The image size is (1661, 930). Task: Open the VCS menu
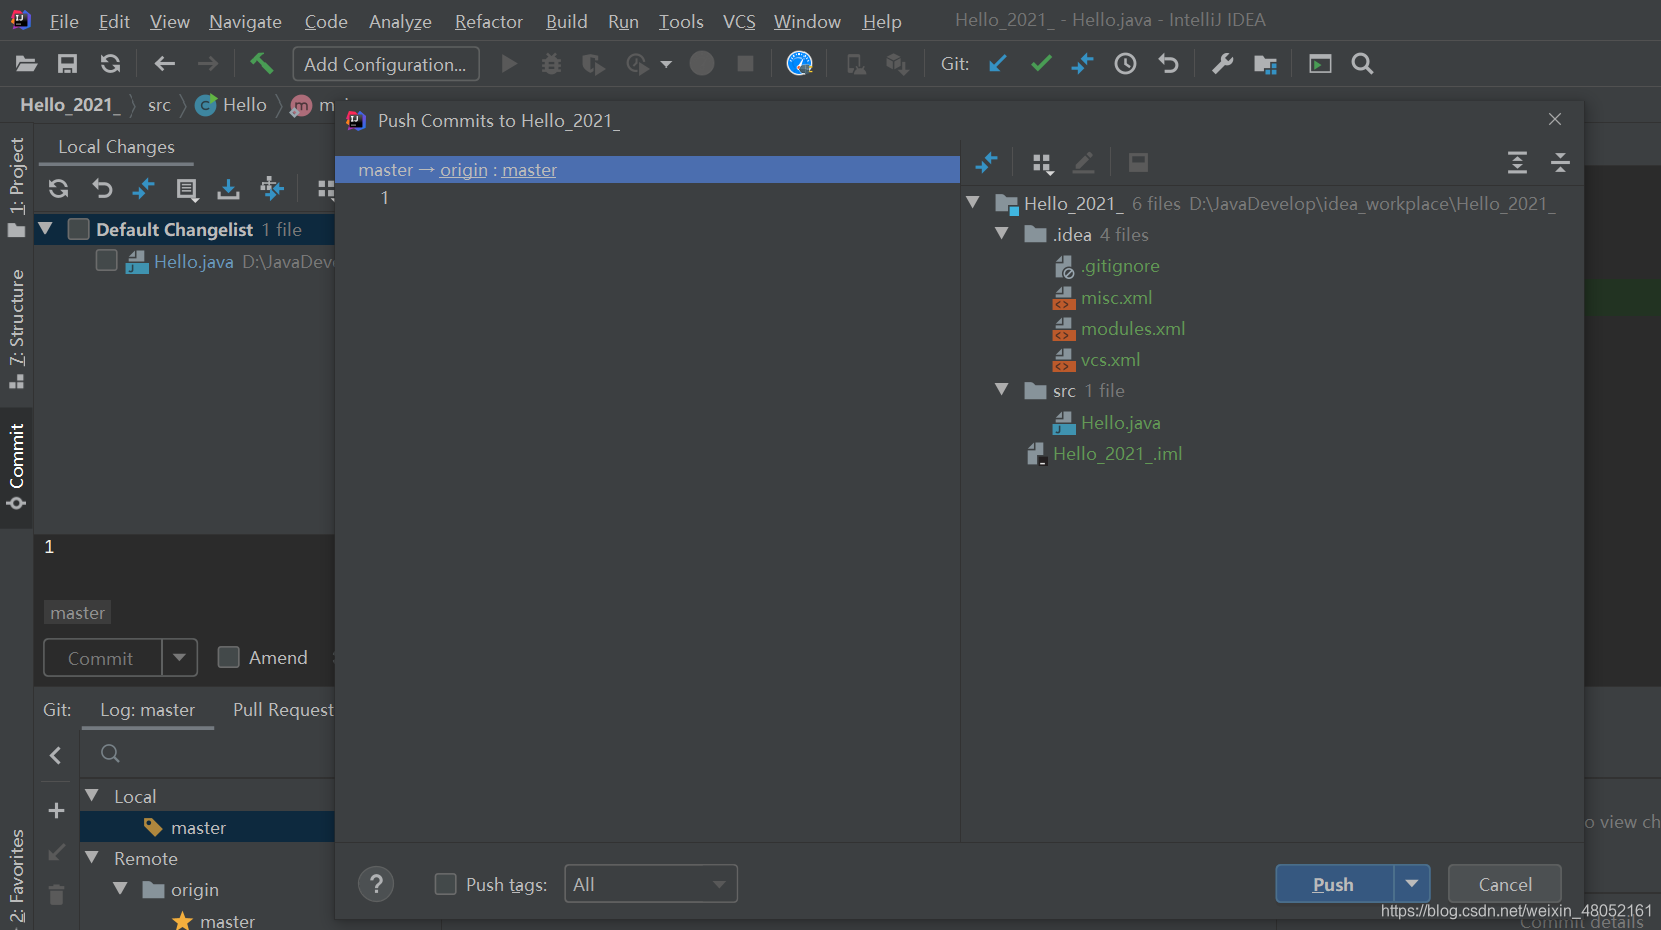(739, 21)
